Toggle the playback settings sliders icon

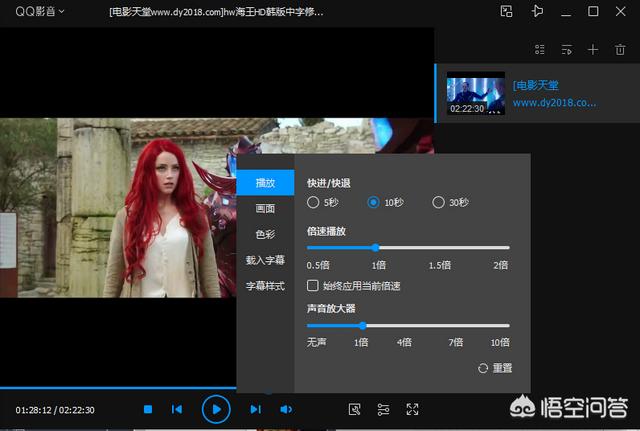coord(383,409)
